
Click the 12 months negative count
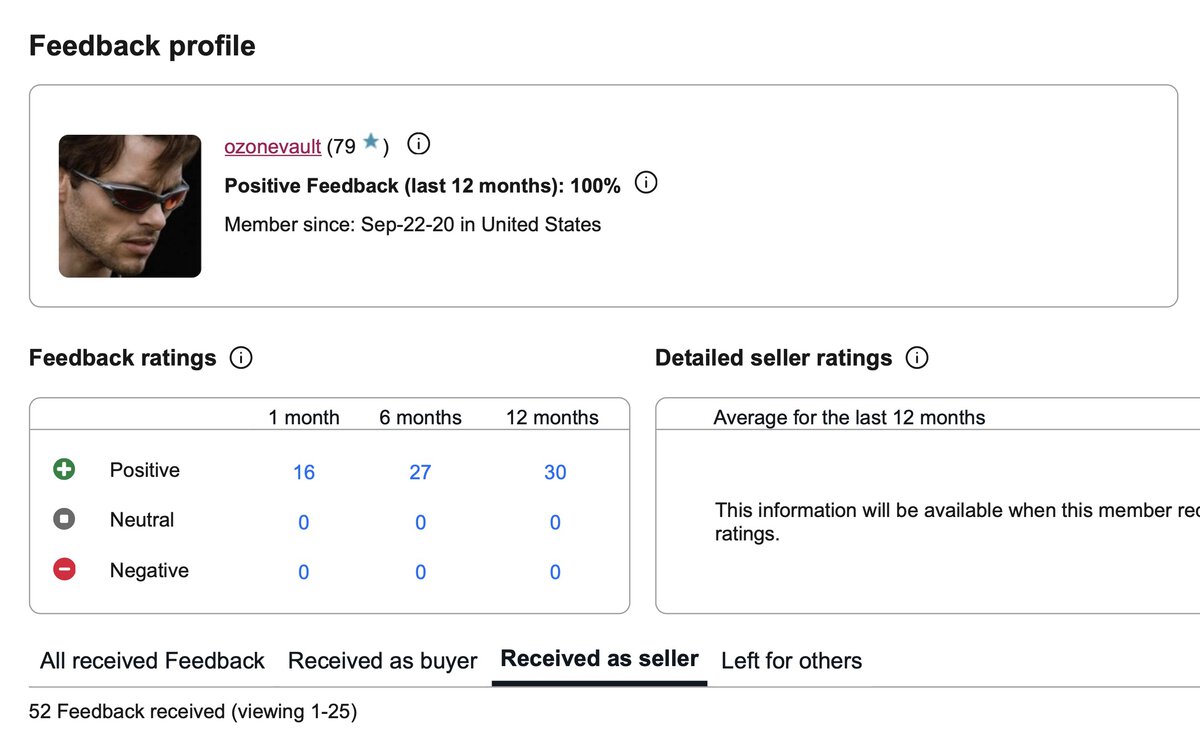555,572
